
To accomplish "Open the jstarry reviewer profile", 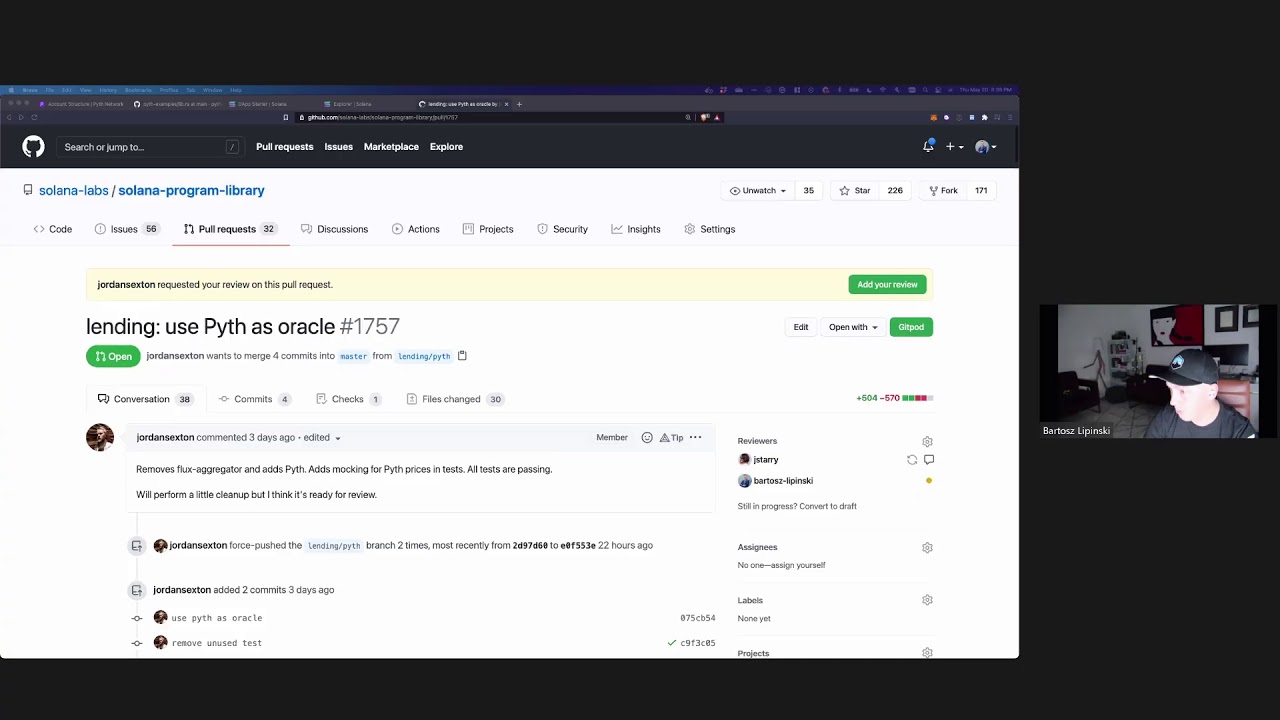I will [x=766, y=460].
